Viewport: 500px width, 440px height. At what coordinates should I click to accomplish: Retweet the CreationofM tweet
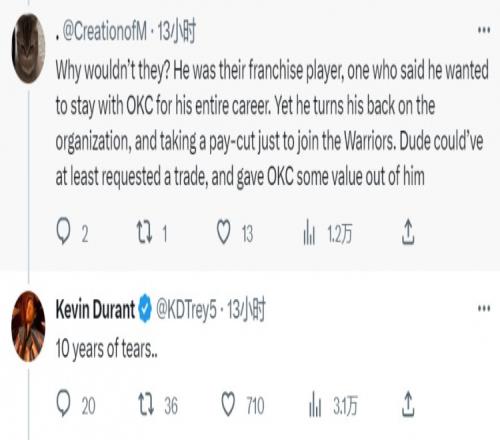[144, 232]
